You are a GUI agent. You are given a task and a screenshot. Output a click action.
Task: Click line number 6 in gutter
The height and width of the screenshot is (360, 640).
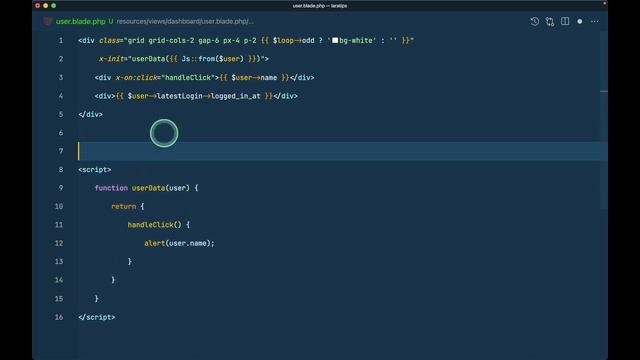click(x=61, y=133)
